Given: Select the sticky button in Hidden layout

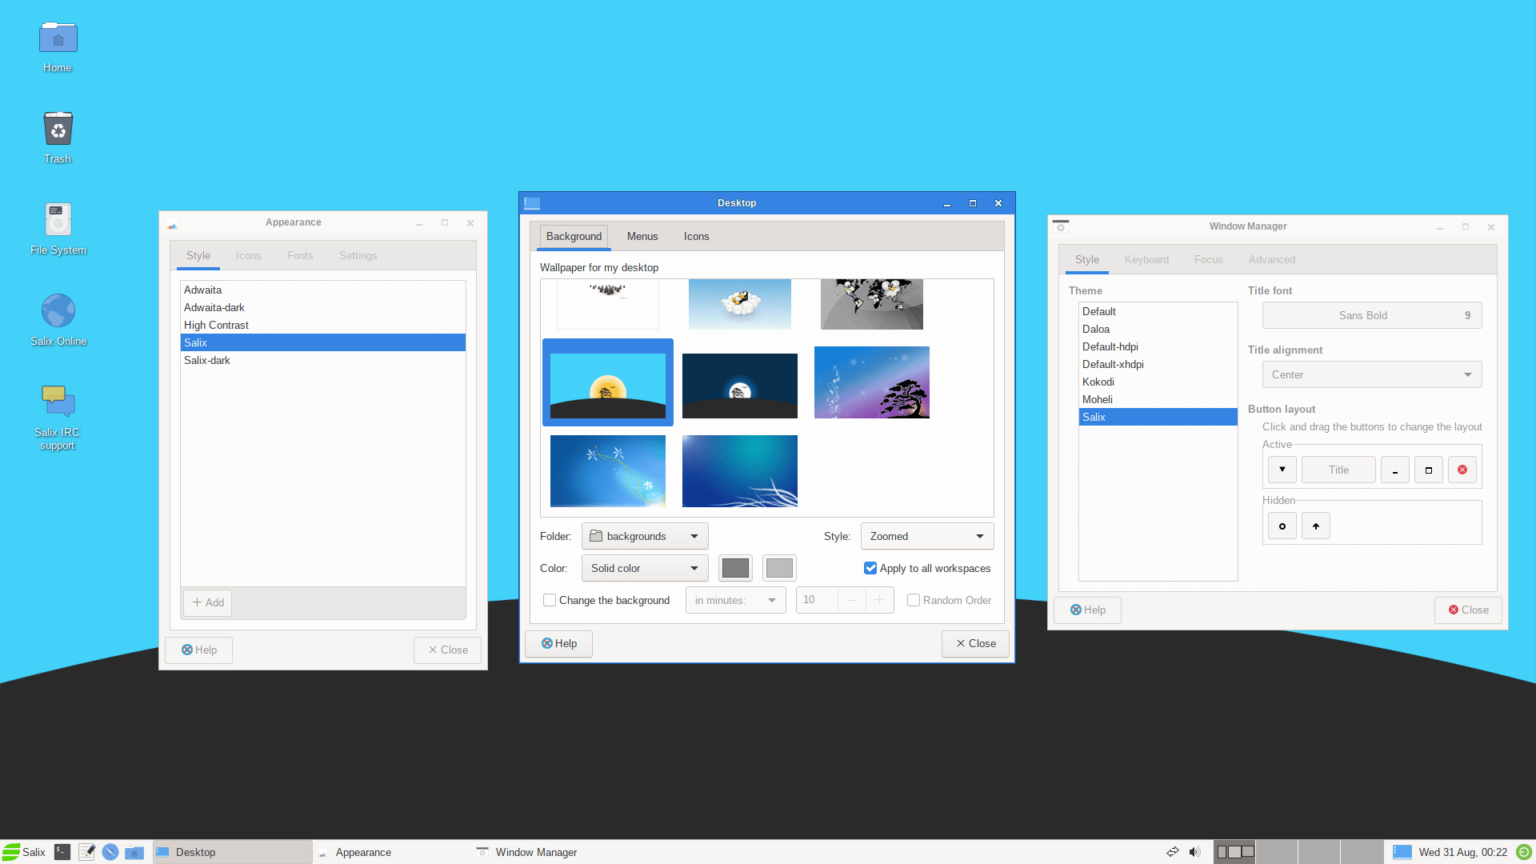Looking at the screenshot, I should point(1281,525).
